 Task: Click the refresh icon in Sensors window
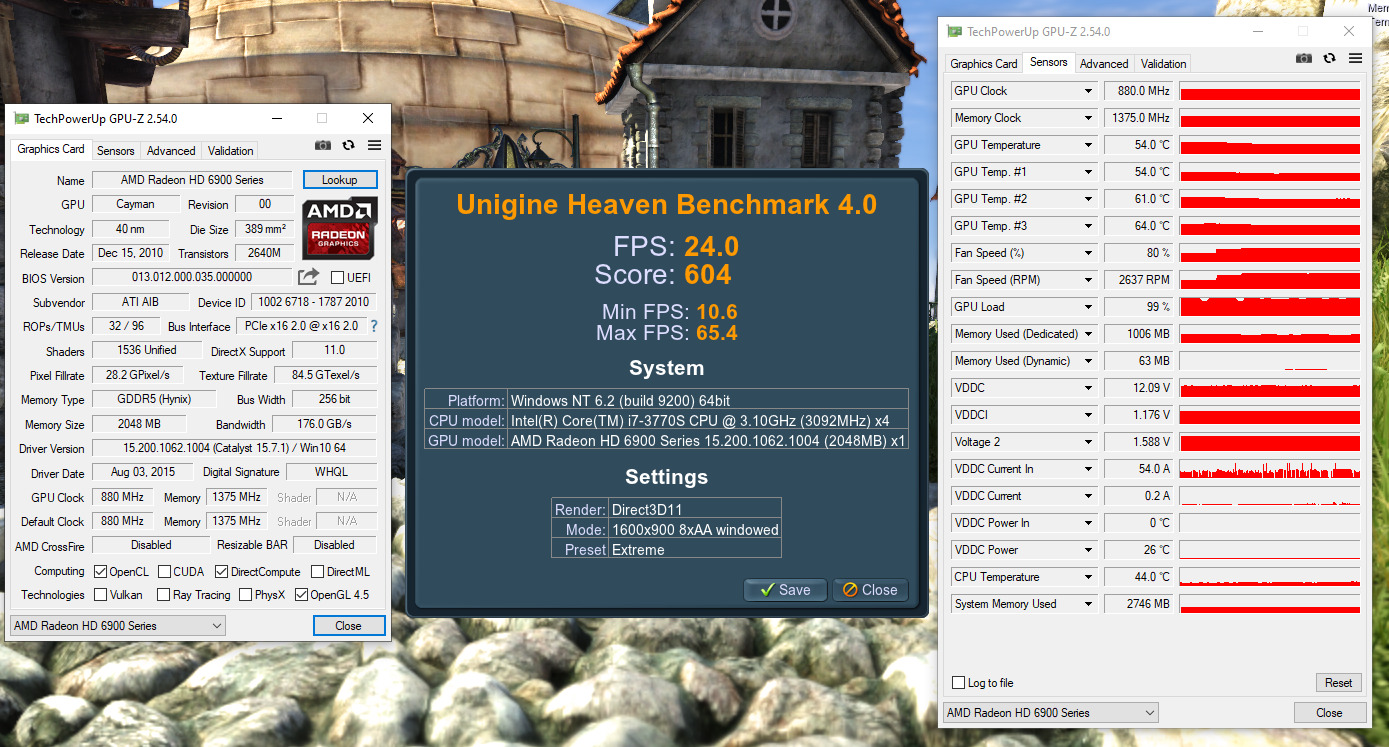click(x=1330, y=58)
